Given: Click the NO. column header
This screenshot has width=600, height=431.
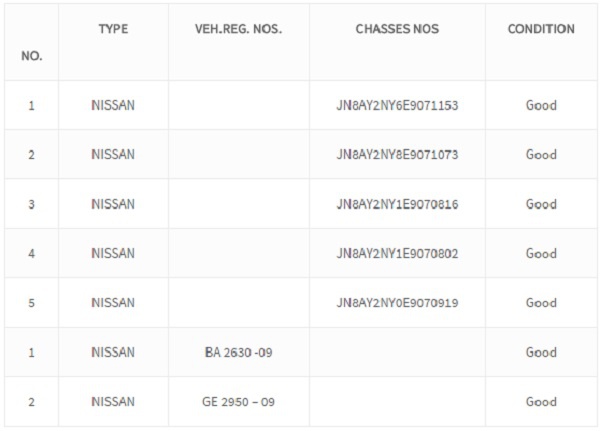Looking at the screenshot, I should pyautogui.click(x=32, y=56).
